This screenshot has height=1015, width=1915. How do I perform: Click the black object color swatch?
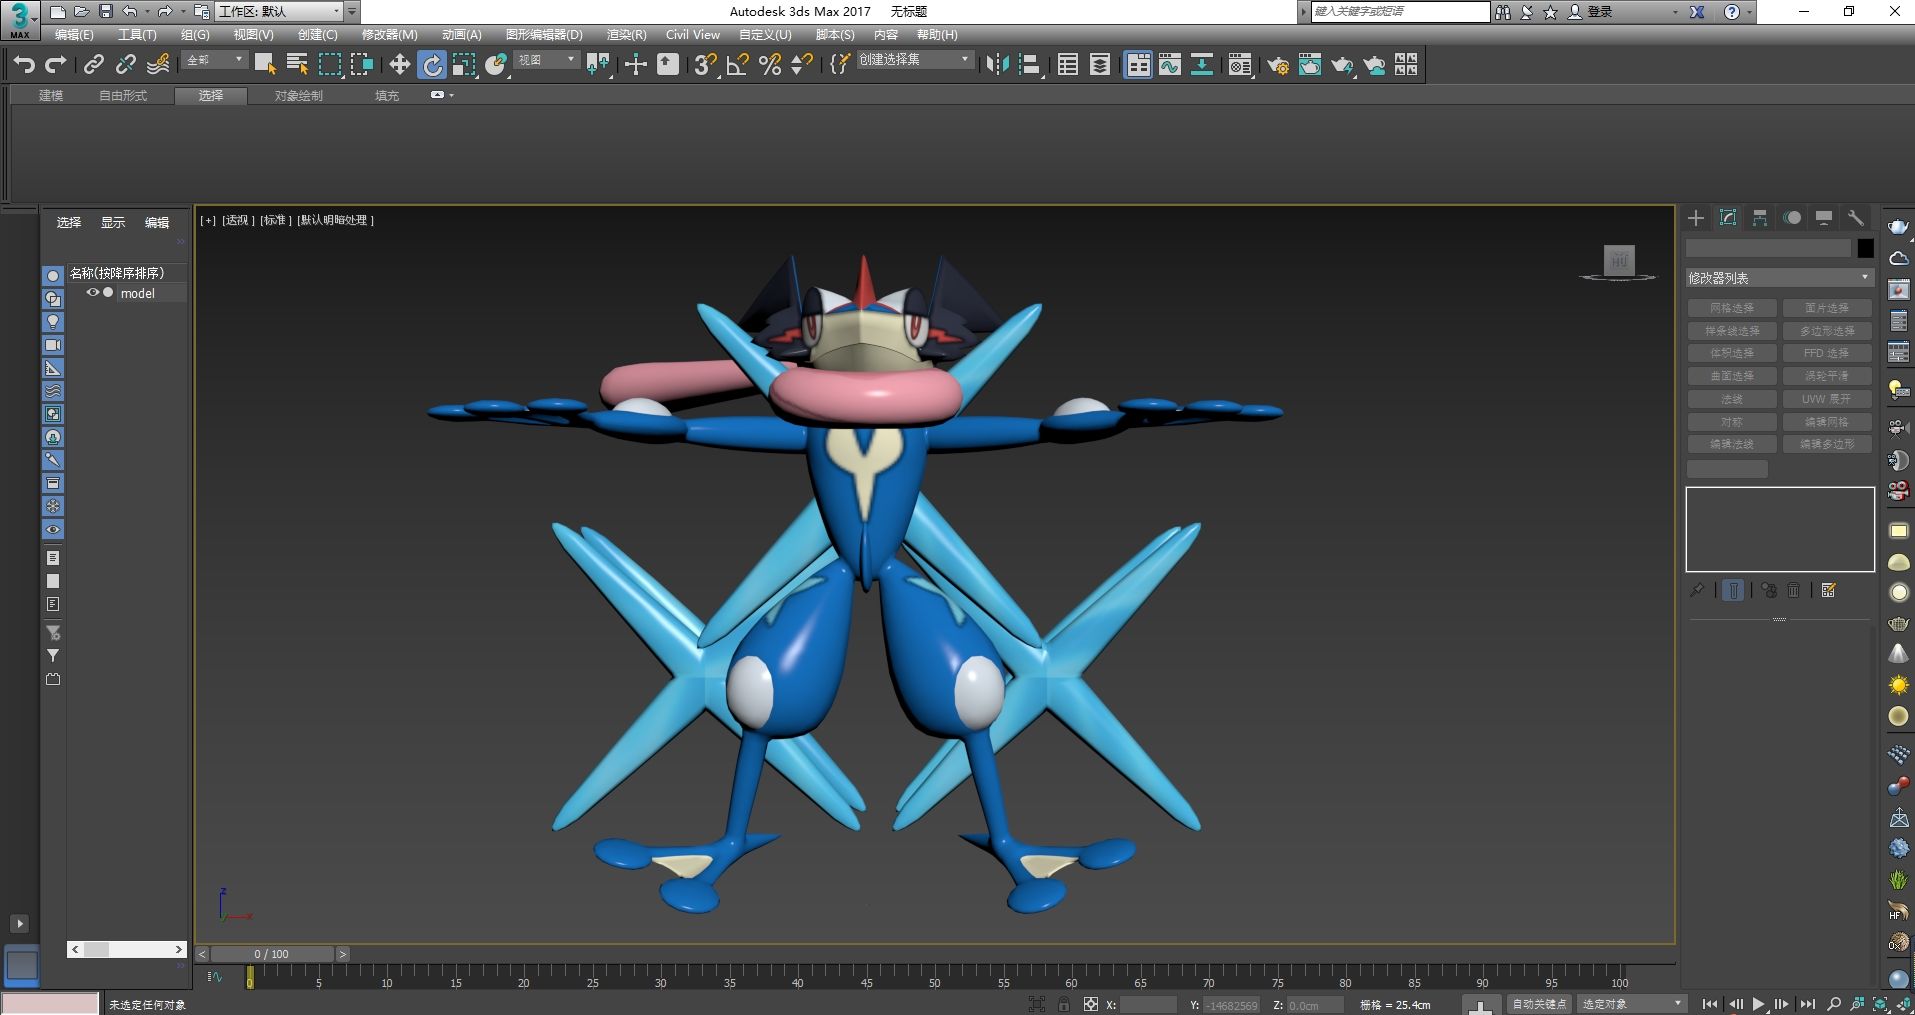[x=1865, y=249]
